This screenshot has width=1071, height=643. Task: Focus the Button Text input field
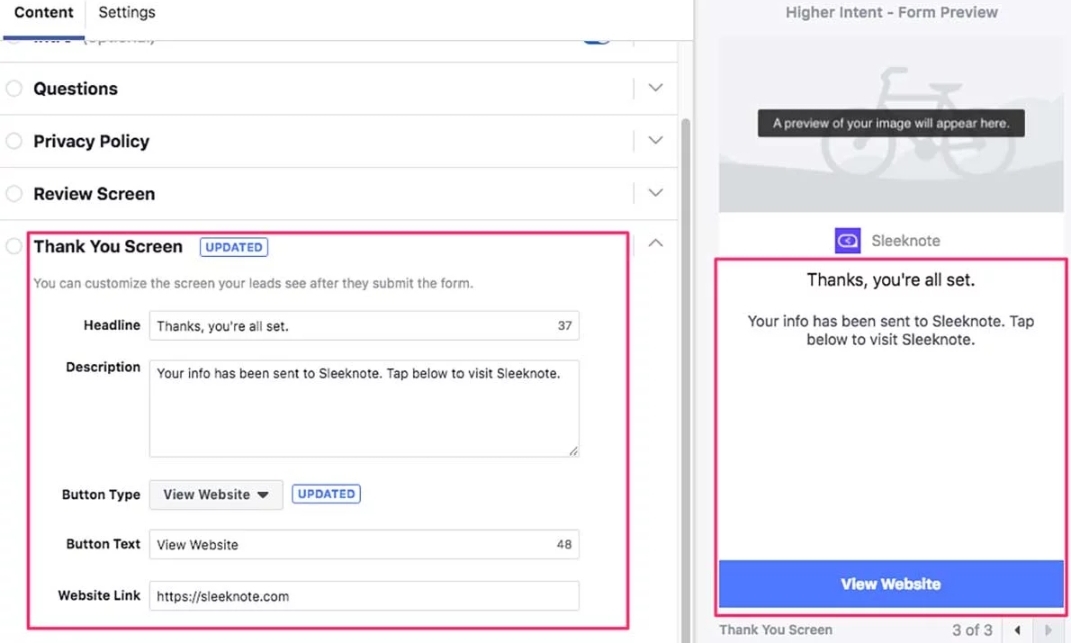pos(364,545)
